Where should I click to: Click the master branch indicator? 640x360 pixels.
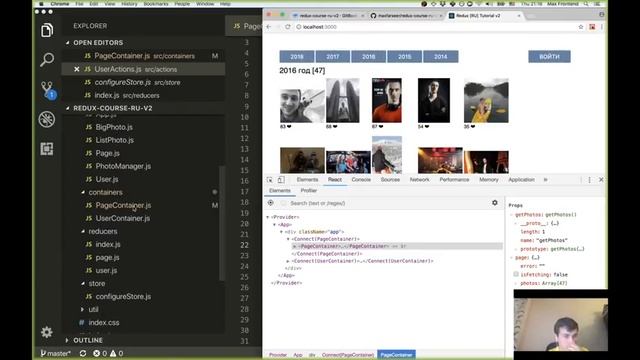point(56,353)
